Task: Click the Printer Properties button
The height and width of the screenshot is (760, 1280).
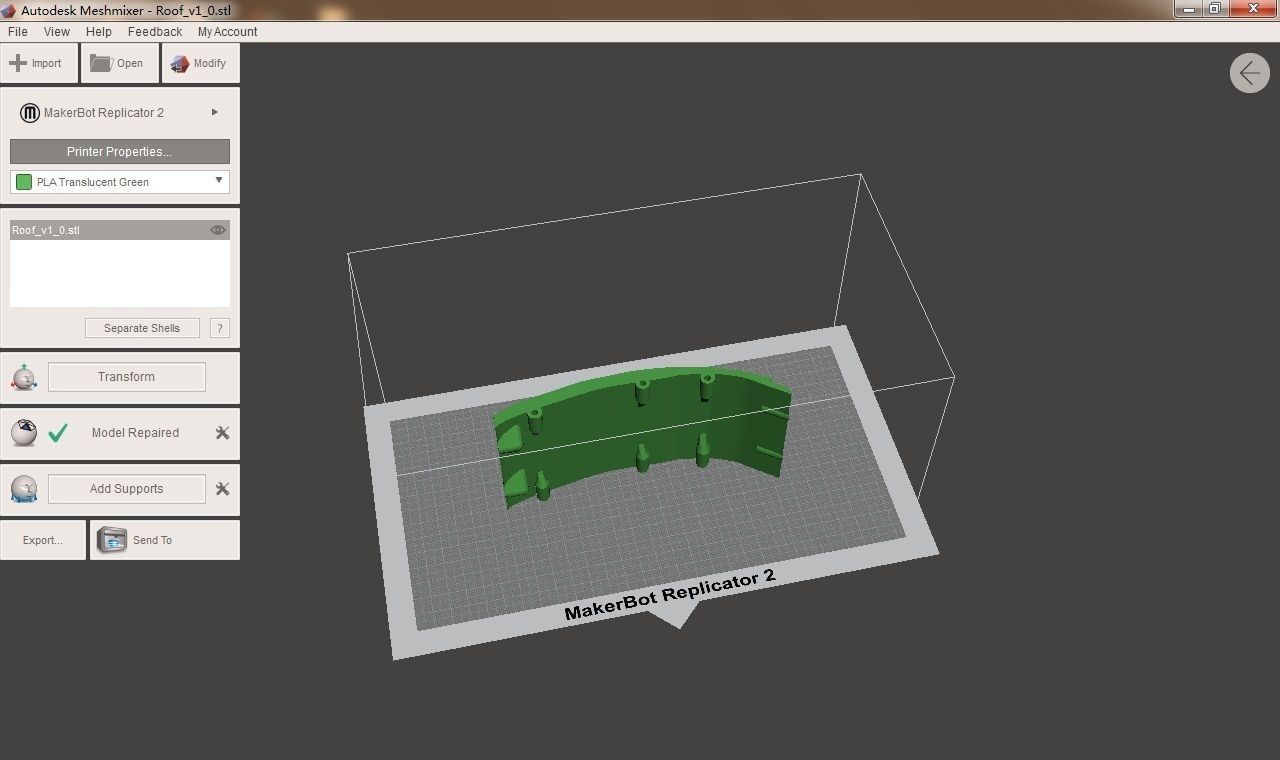Action: click(120, 152)
